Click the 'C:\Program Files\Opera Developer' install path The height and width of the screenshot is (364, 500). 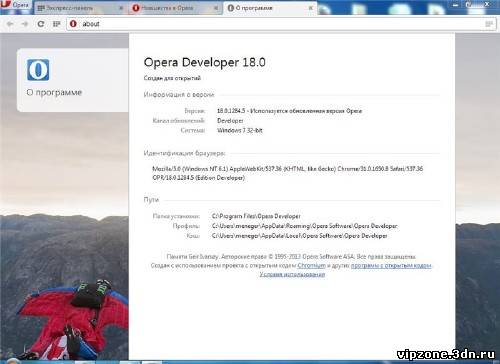256,216
